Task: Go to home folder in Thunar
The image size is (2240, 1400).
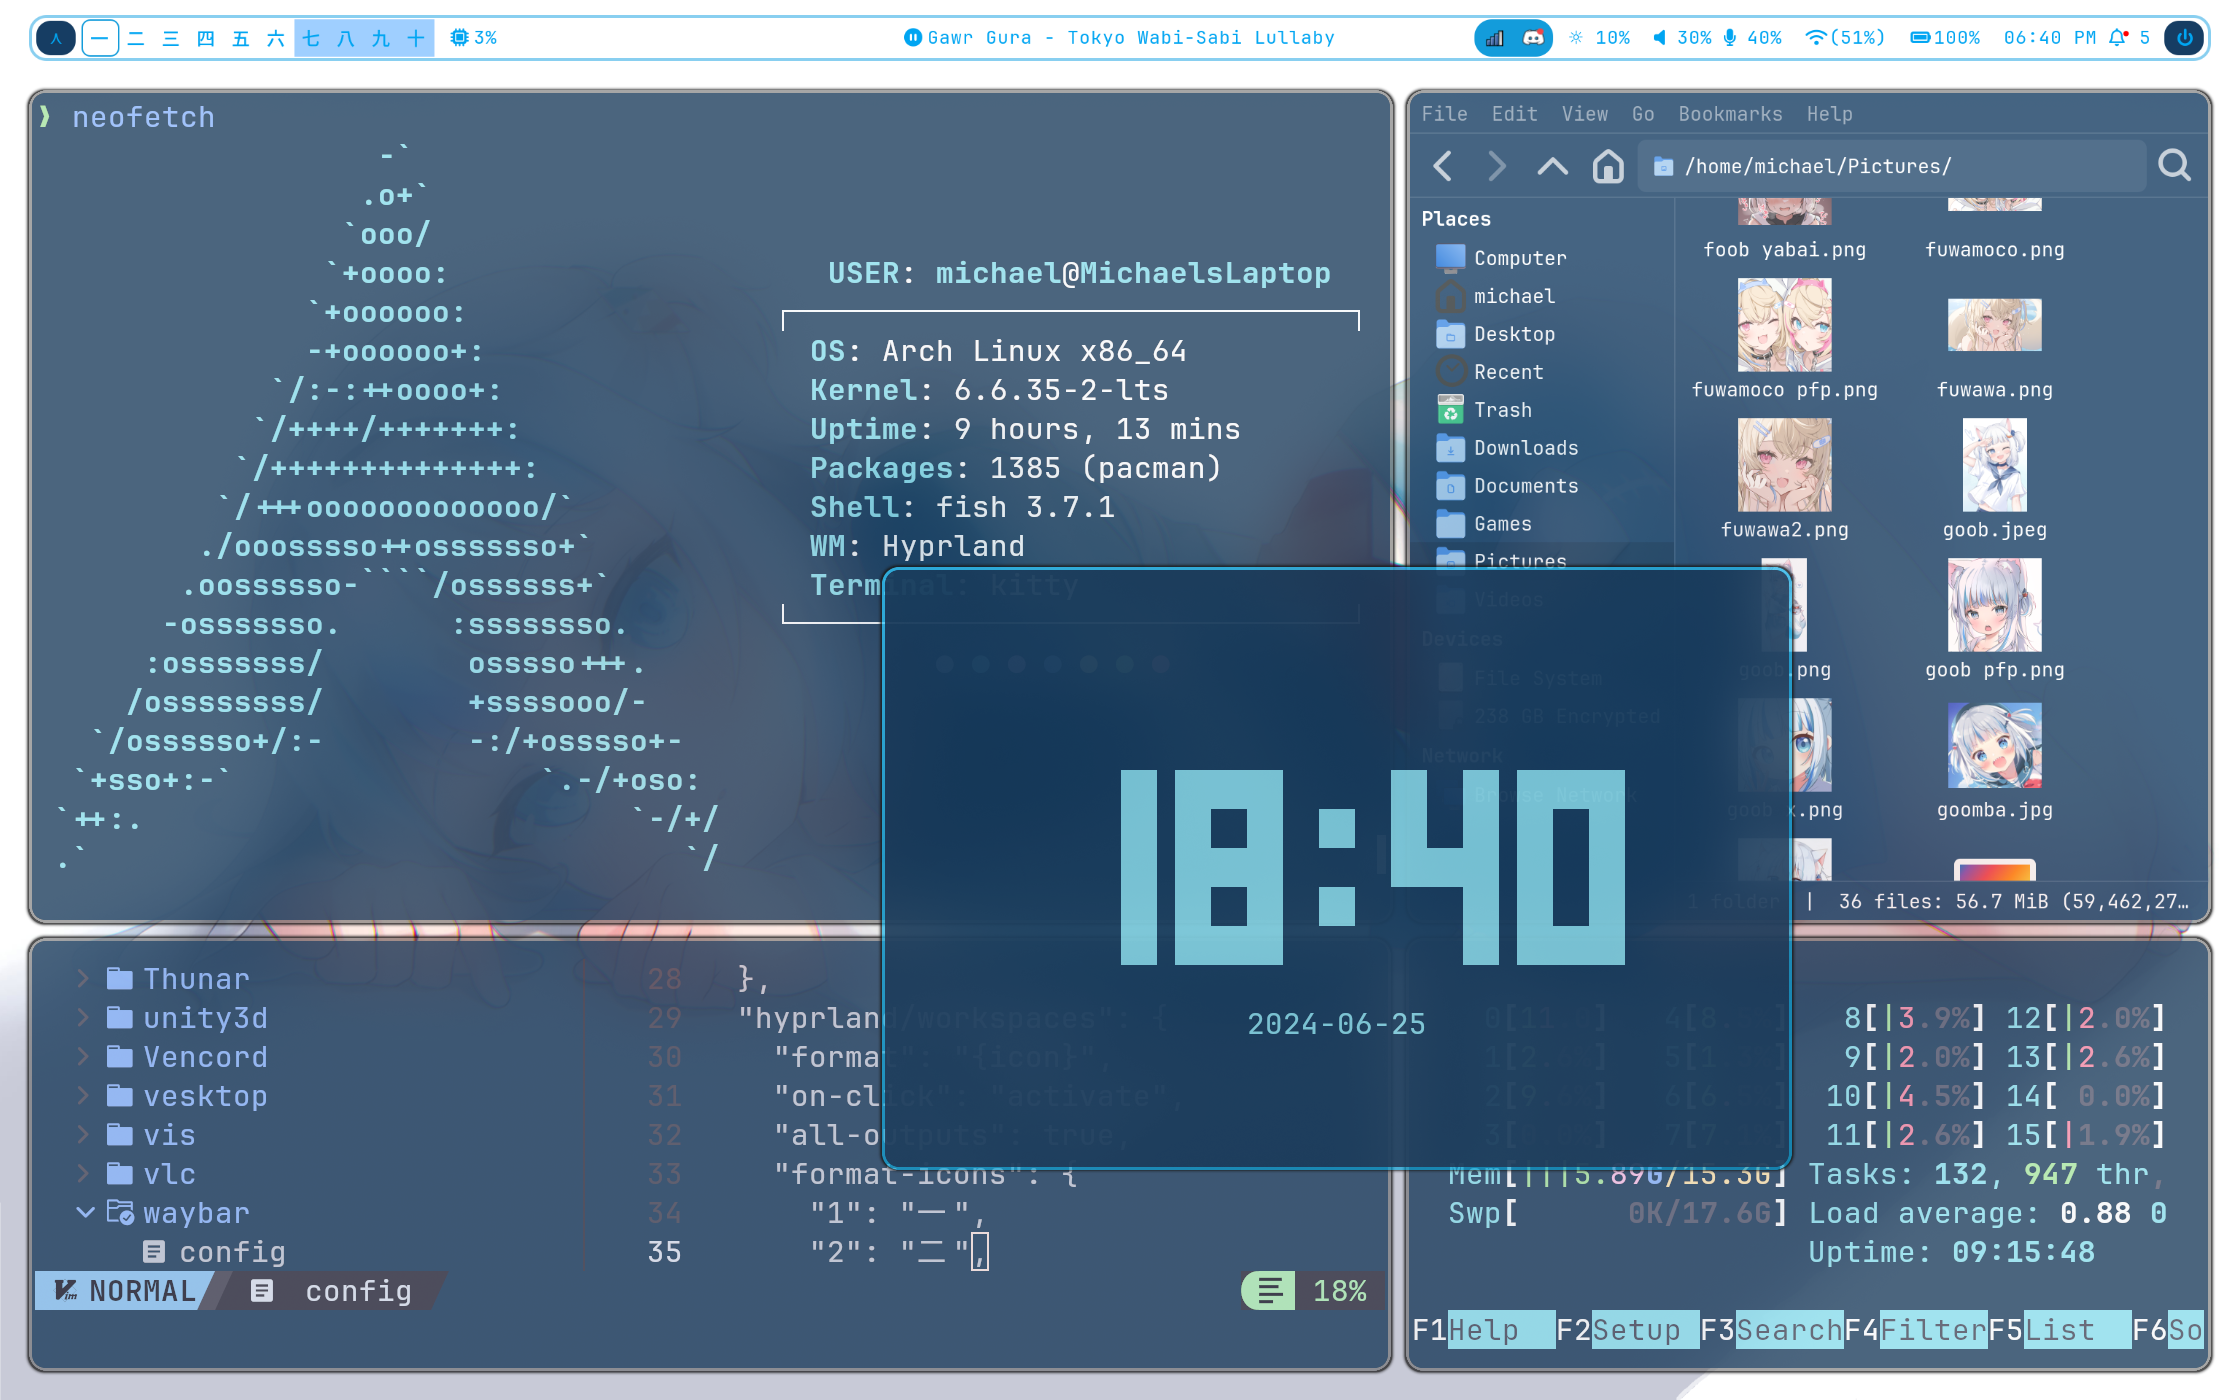Action: tap(1608, 166)
